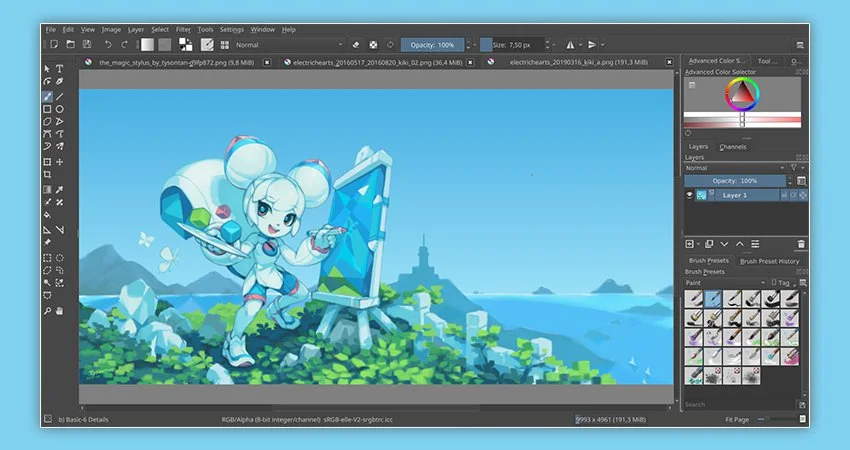
Task: Select the Text tool in toolbox
Action: pos(60,69)
